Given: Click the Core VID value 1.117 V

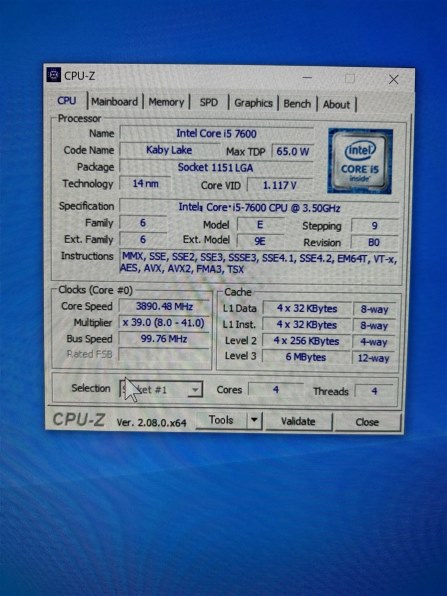Looking at the screenshot, I should coord(280,185).
